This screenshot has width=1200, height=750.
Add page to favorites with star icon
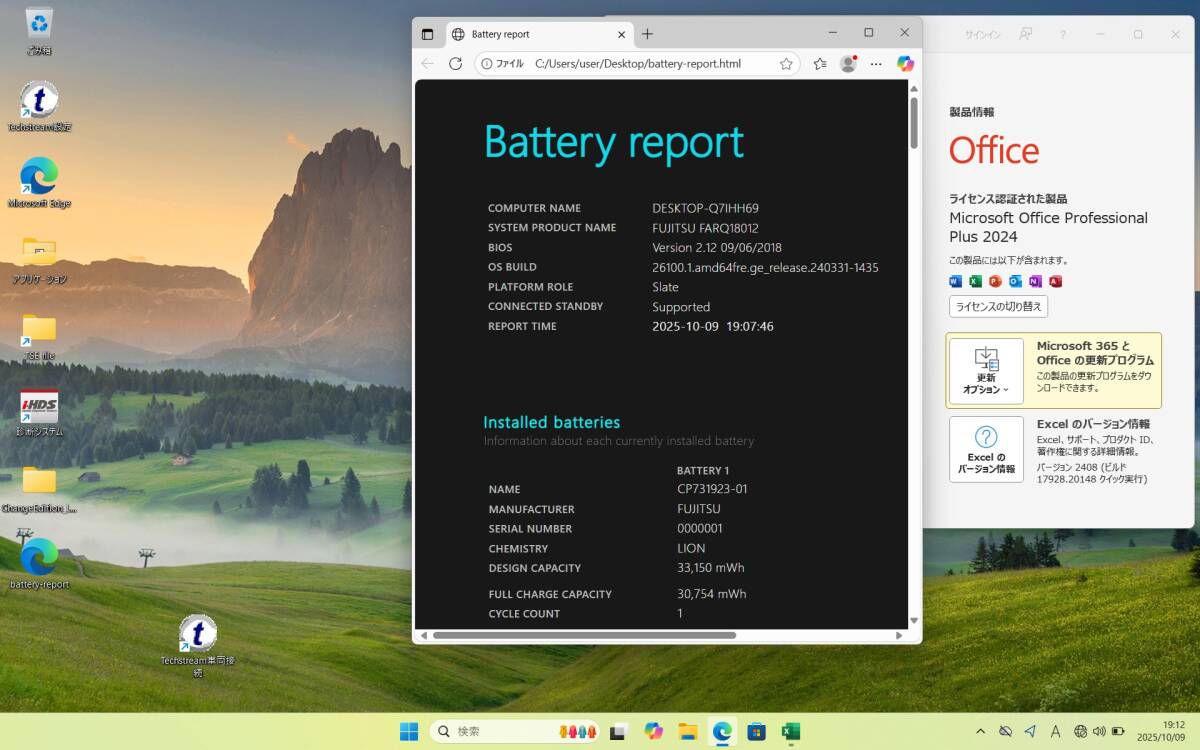pos(786,64)
